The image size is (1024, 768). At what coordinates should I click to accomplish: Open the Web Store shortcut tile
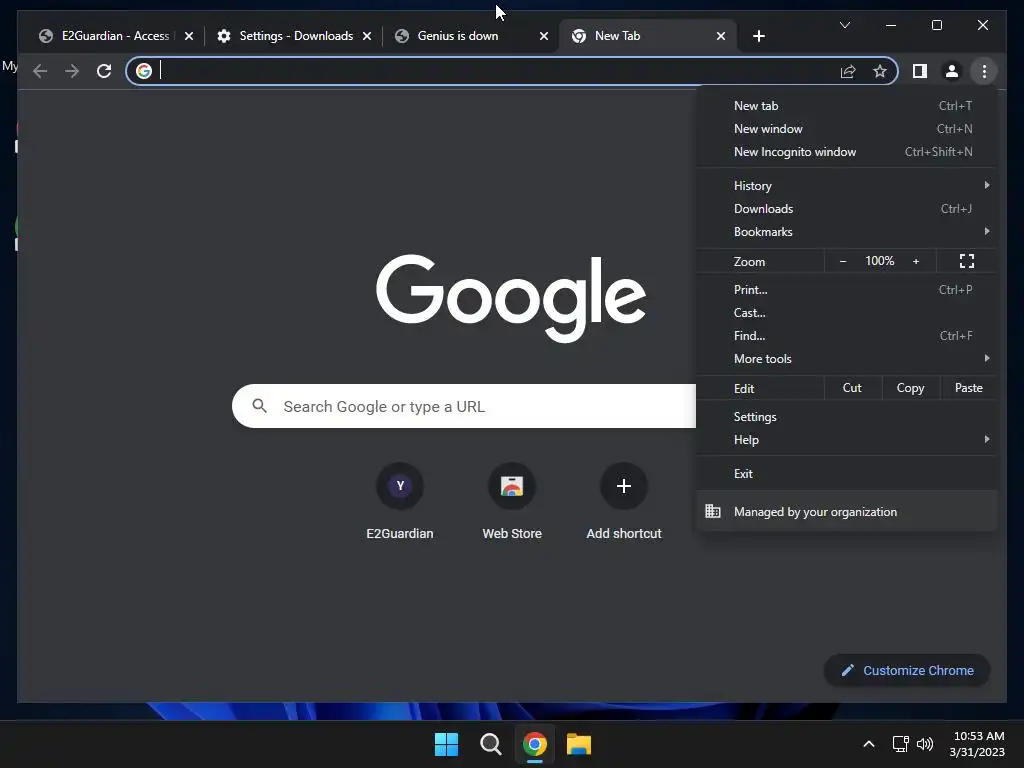coord(512,502)
